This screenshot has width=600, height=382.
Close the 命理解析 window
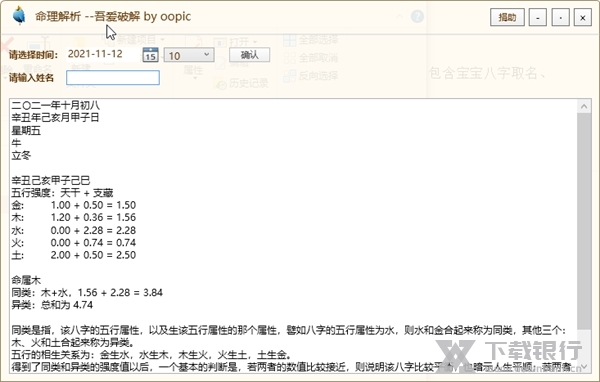(583, 17)
